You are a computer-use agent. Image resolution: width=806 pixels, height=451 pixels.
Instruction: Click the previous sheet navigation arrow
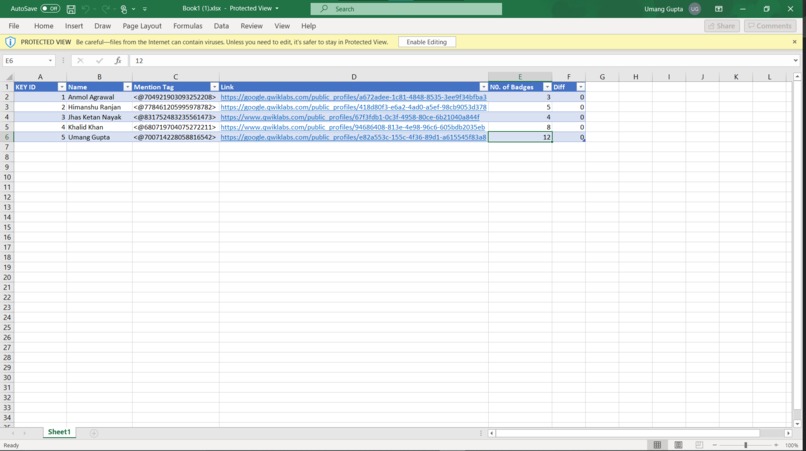click(x=13, y=434)
